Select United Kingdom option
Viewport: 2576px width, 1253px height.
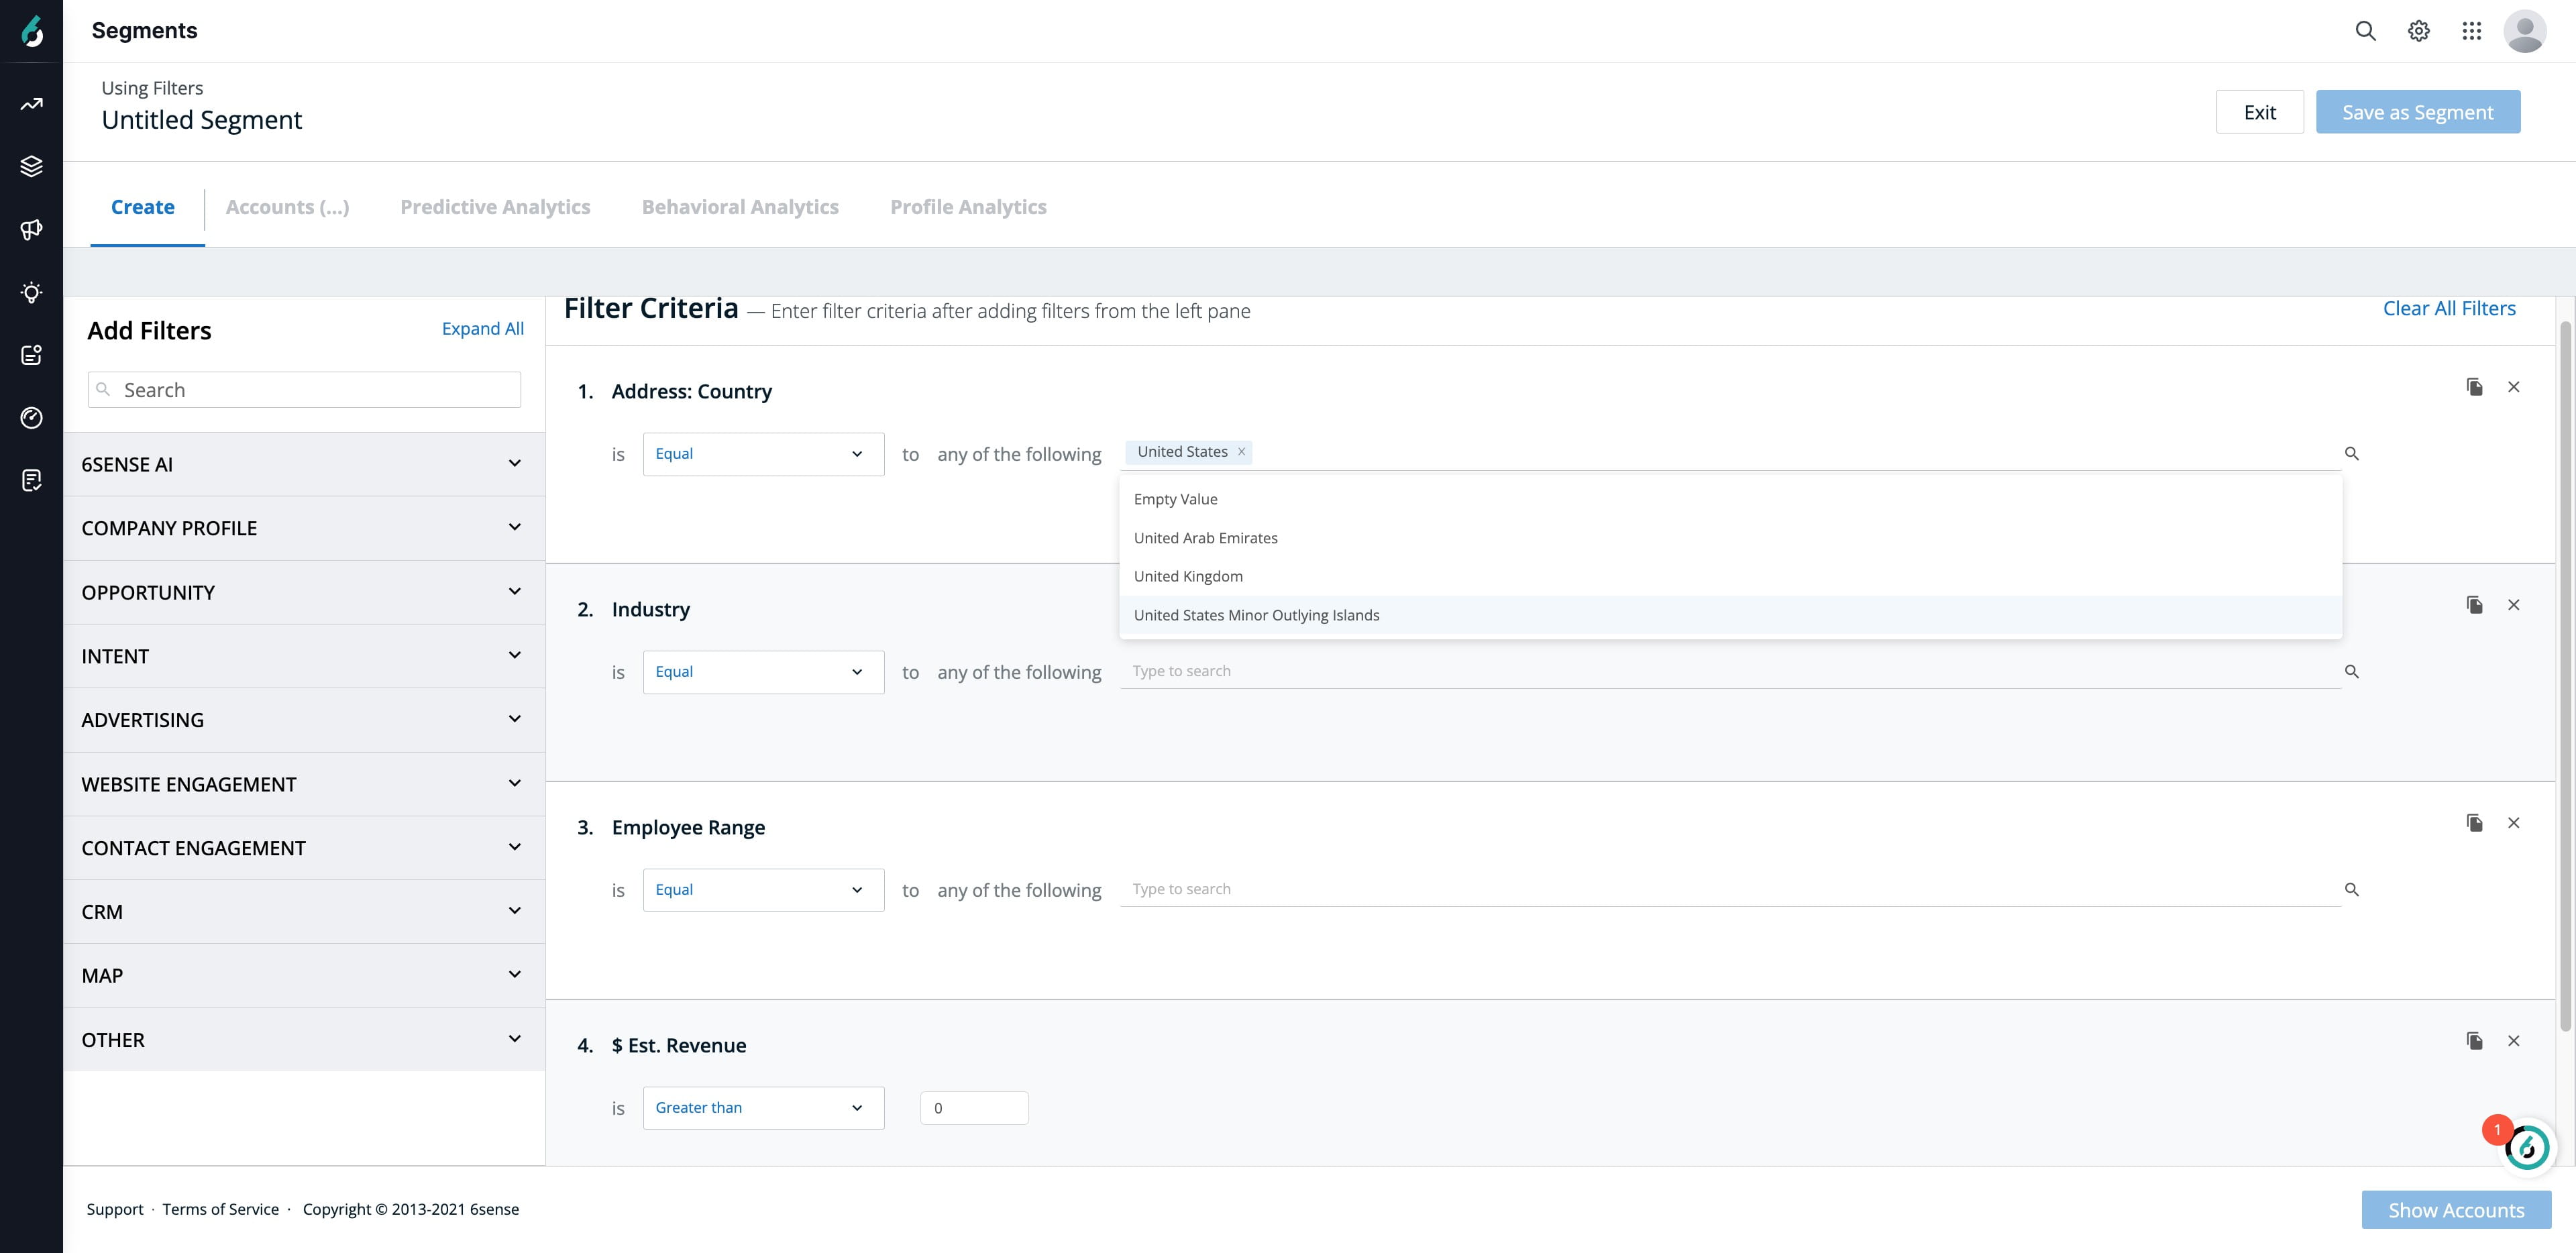[x=1730, y=576]
